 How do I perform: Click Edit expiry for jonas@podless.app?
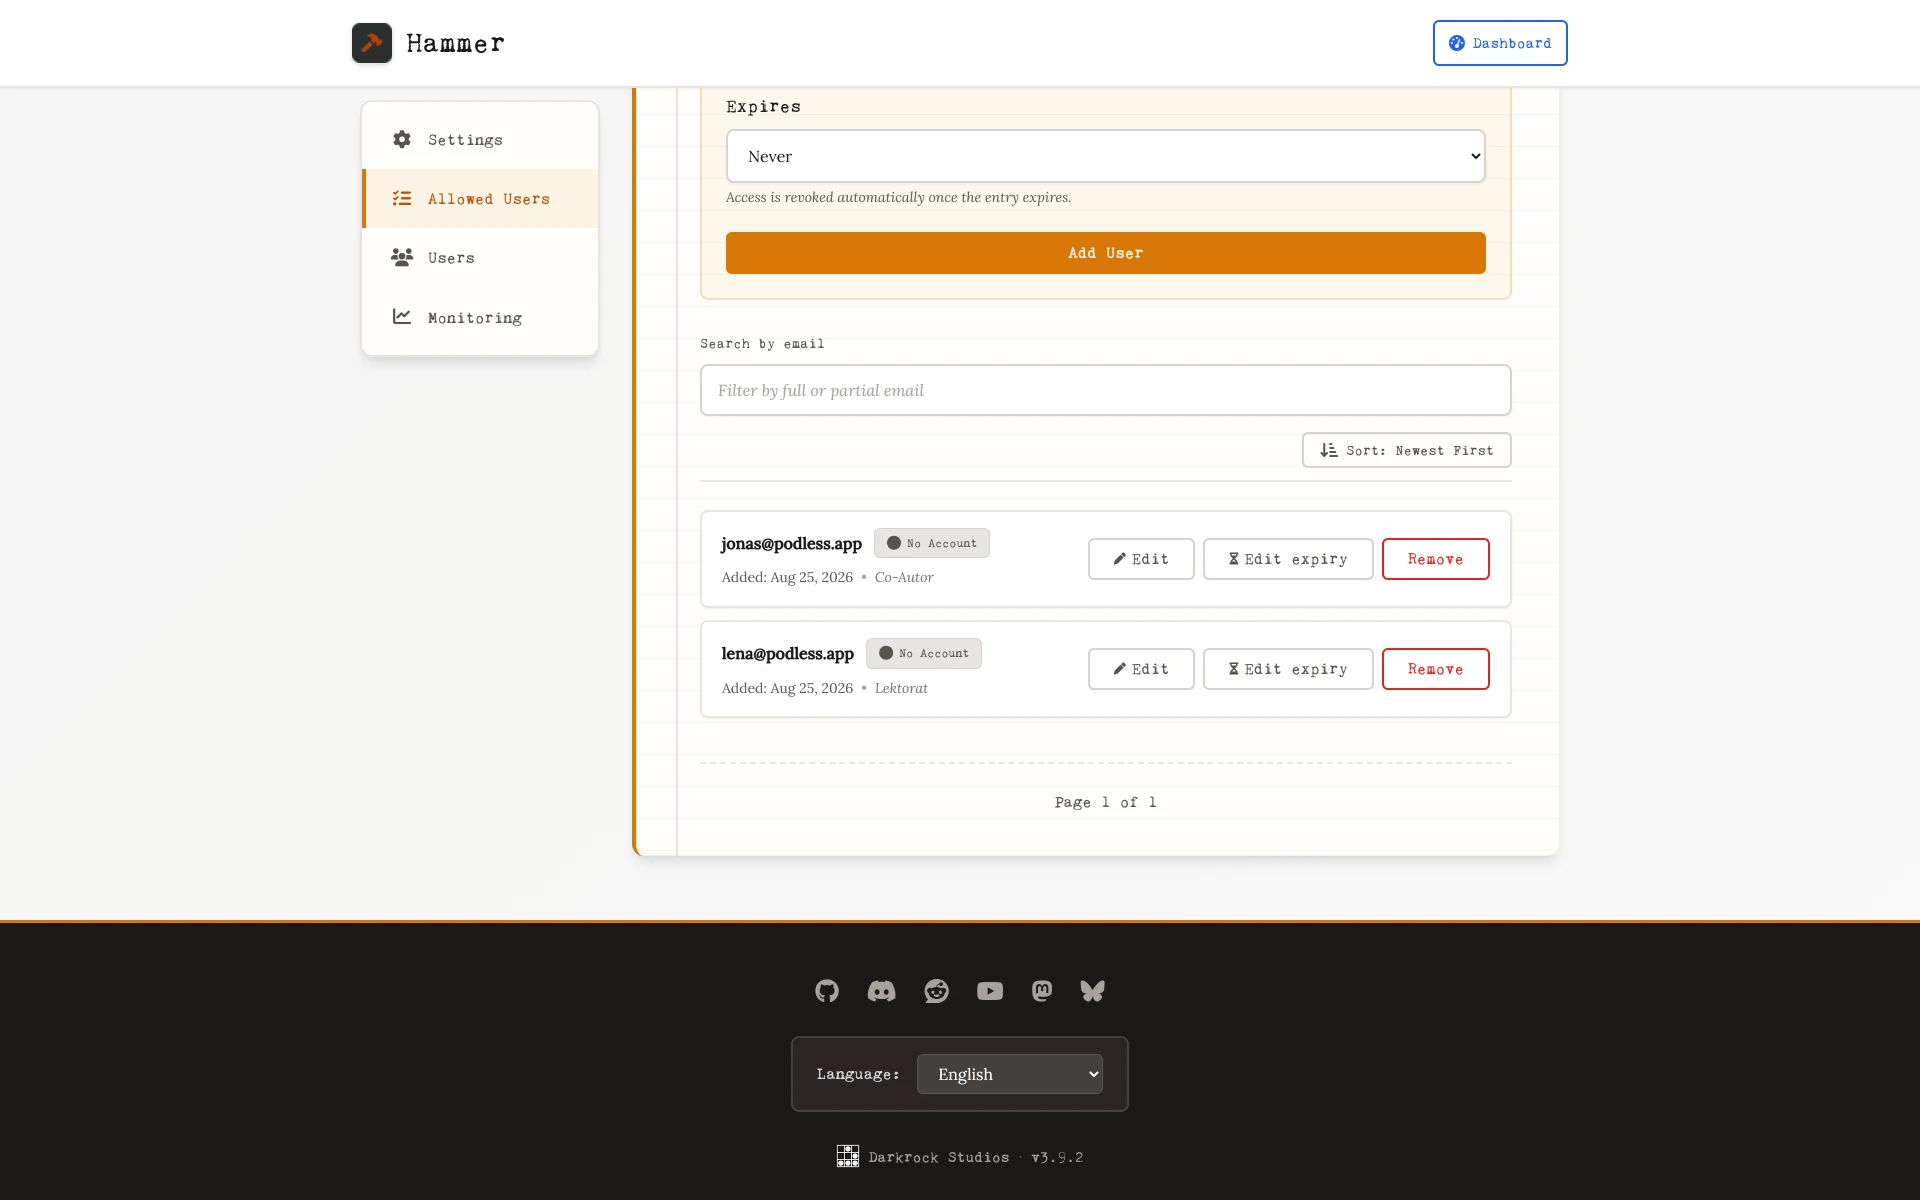point(1288,559)
